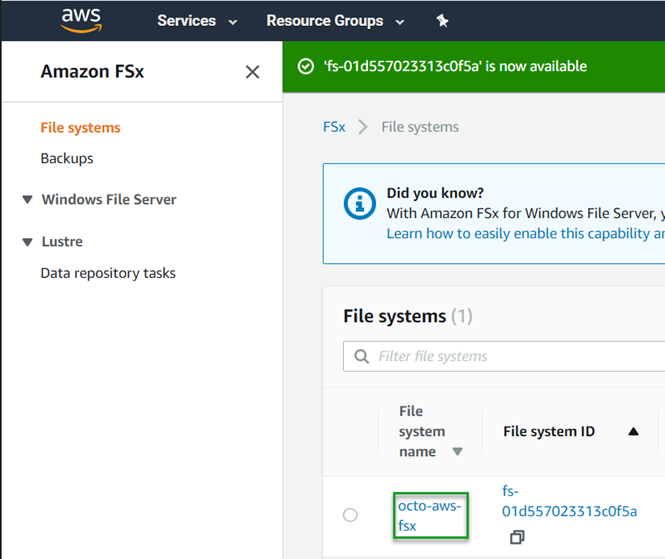
Task: Collapse the Lustre section
Action: [27, 242]
